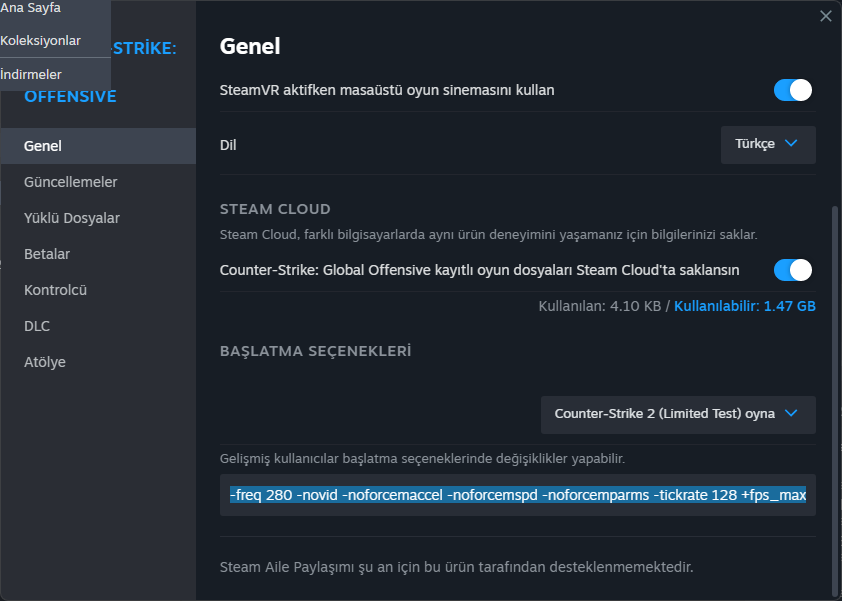Toggle SteamVR desktop game theater switch
Viewport: 842px width, 601px height.
[x=792, y=90]
